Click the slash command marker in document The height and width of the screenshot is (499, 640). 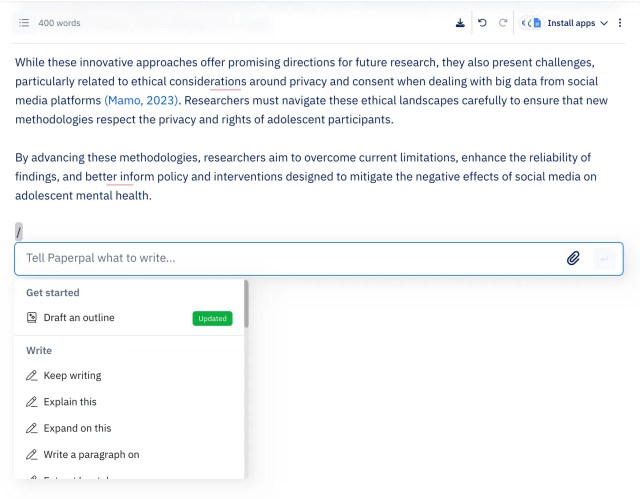[x=19, y=232]
